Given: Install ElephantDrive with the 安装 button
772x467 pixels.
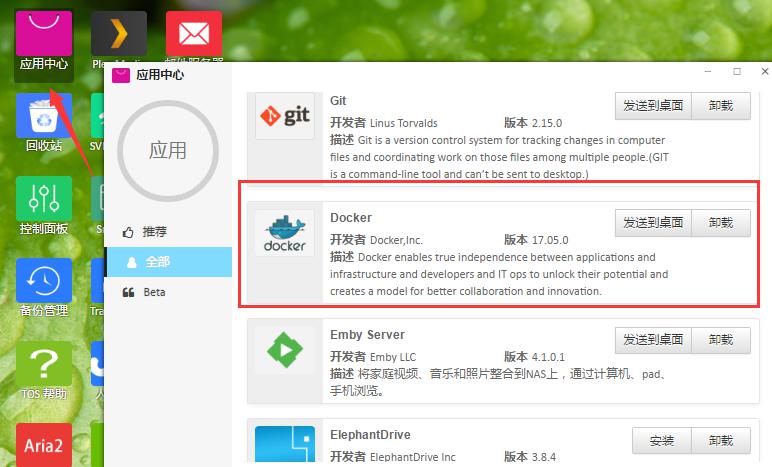Looking at the screenshot, I should point(662,440).
